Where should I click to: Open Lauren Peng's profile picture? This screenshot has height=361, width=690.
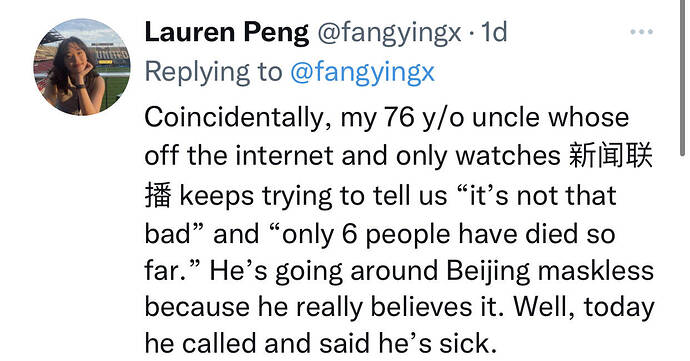click(82, 67)
